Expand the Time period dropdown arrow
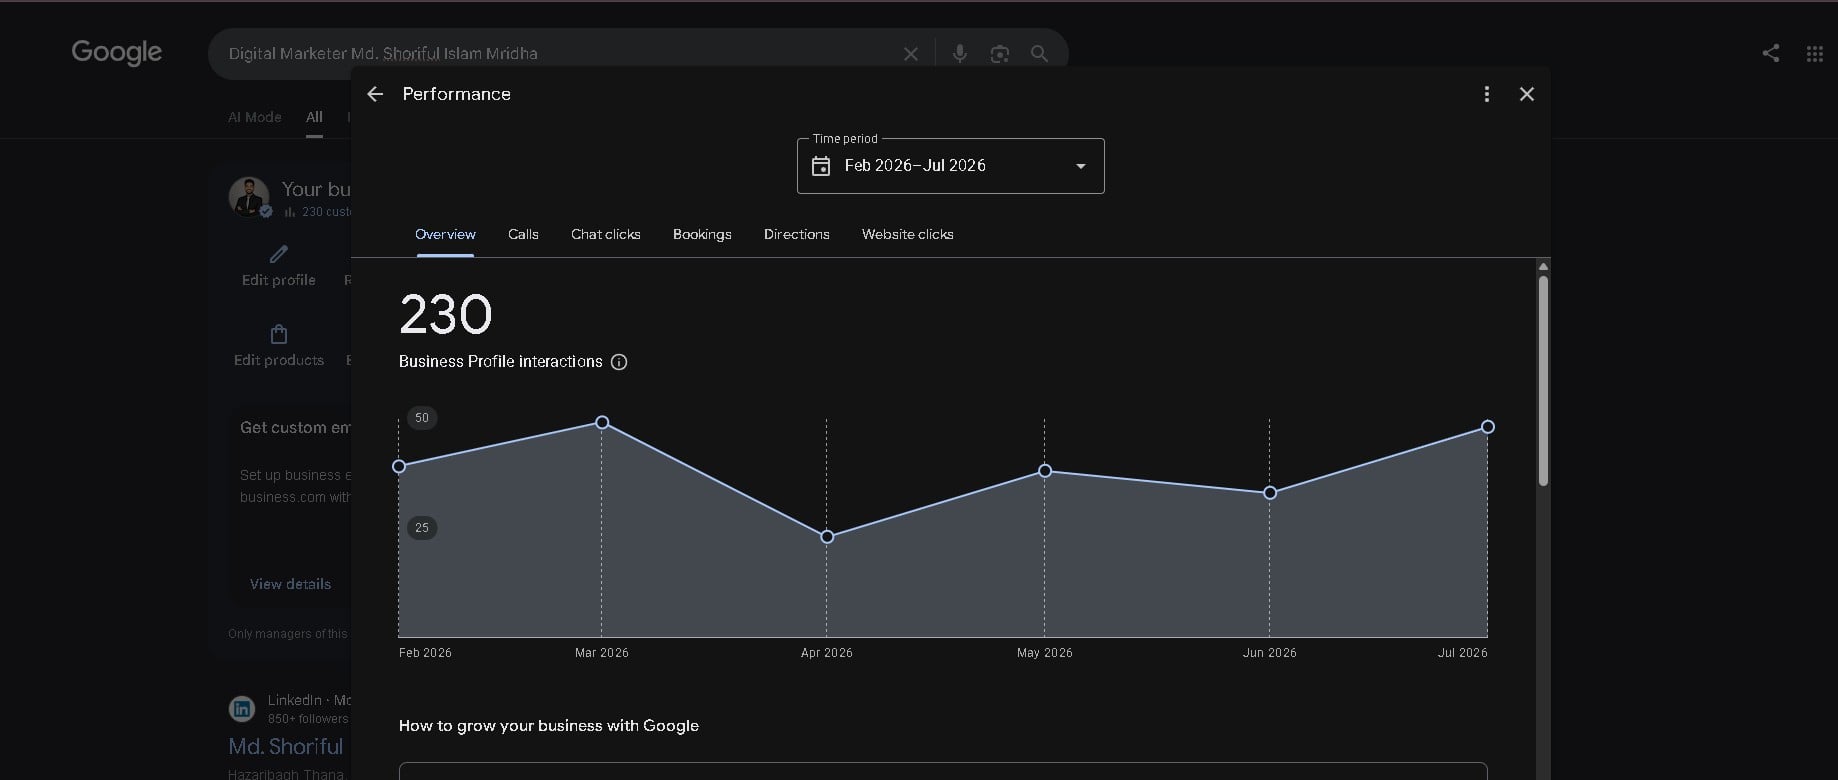1838x780 pixels. (x=1080, y=166)
